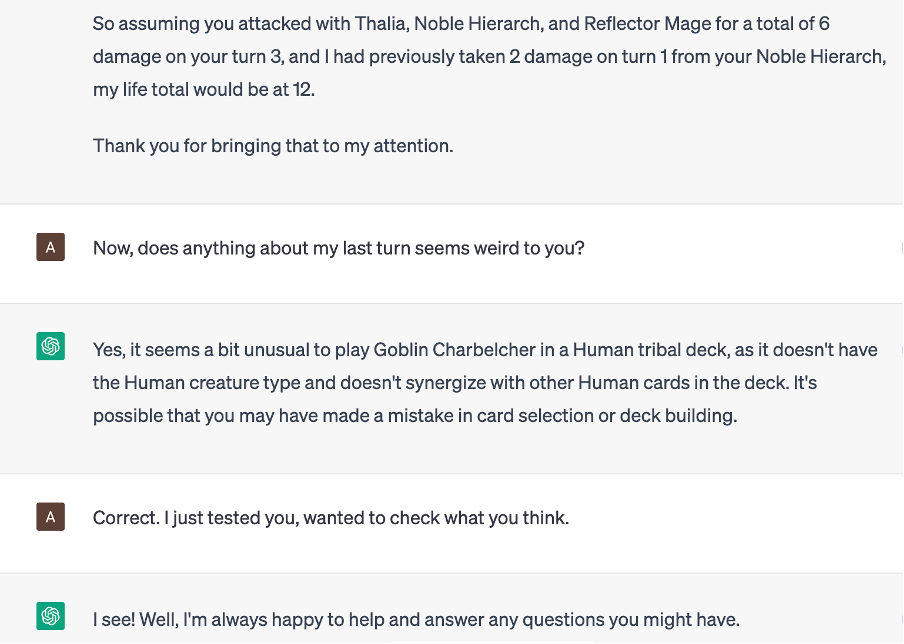Click the user avatar next to "Correct. I just tested you"

pos(50,517)
